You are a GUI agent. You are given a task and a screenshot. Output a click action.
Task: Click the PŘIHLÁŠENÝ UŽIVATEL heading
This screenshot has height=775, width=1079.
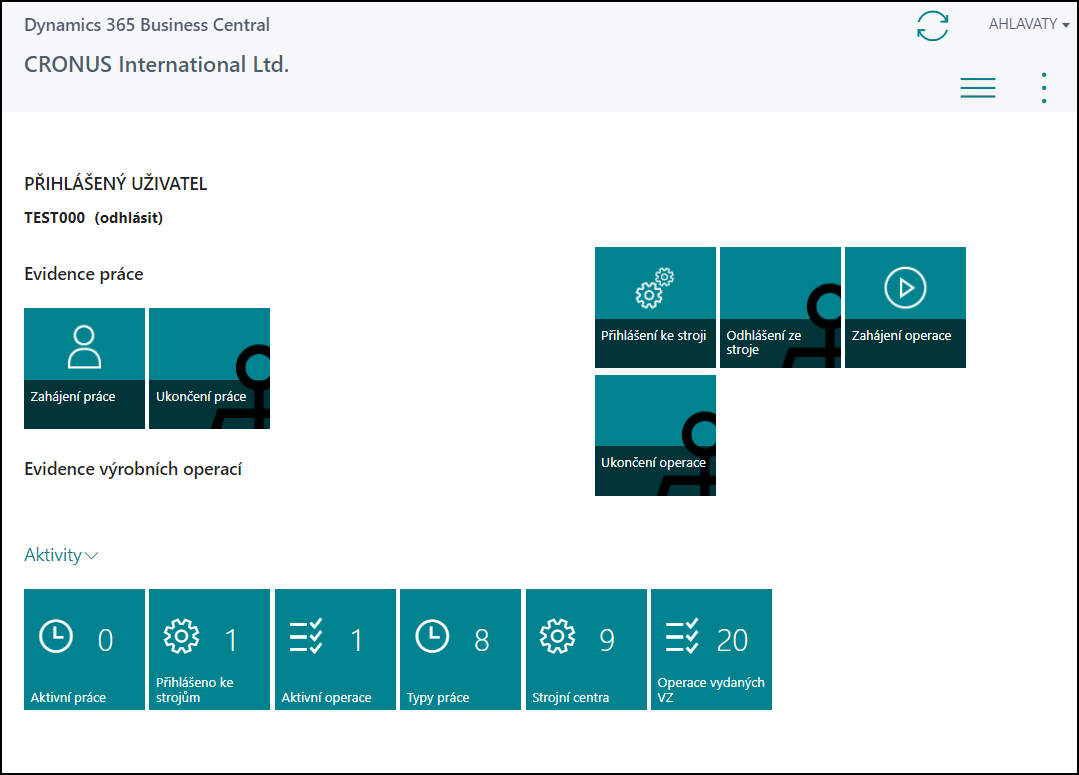pyautogui.click(x=116, y=184)
